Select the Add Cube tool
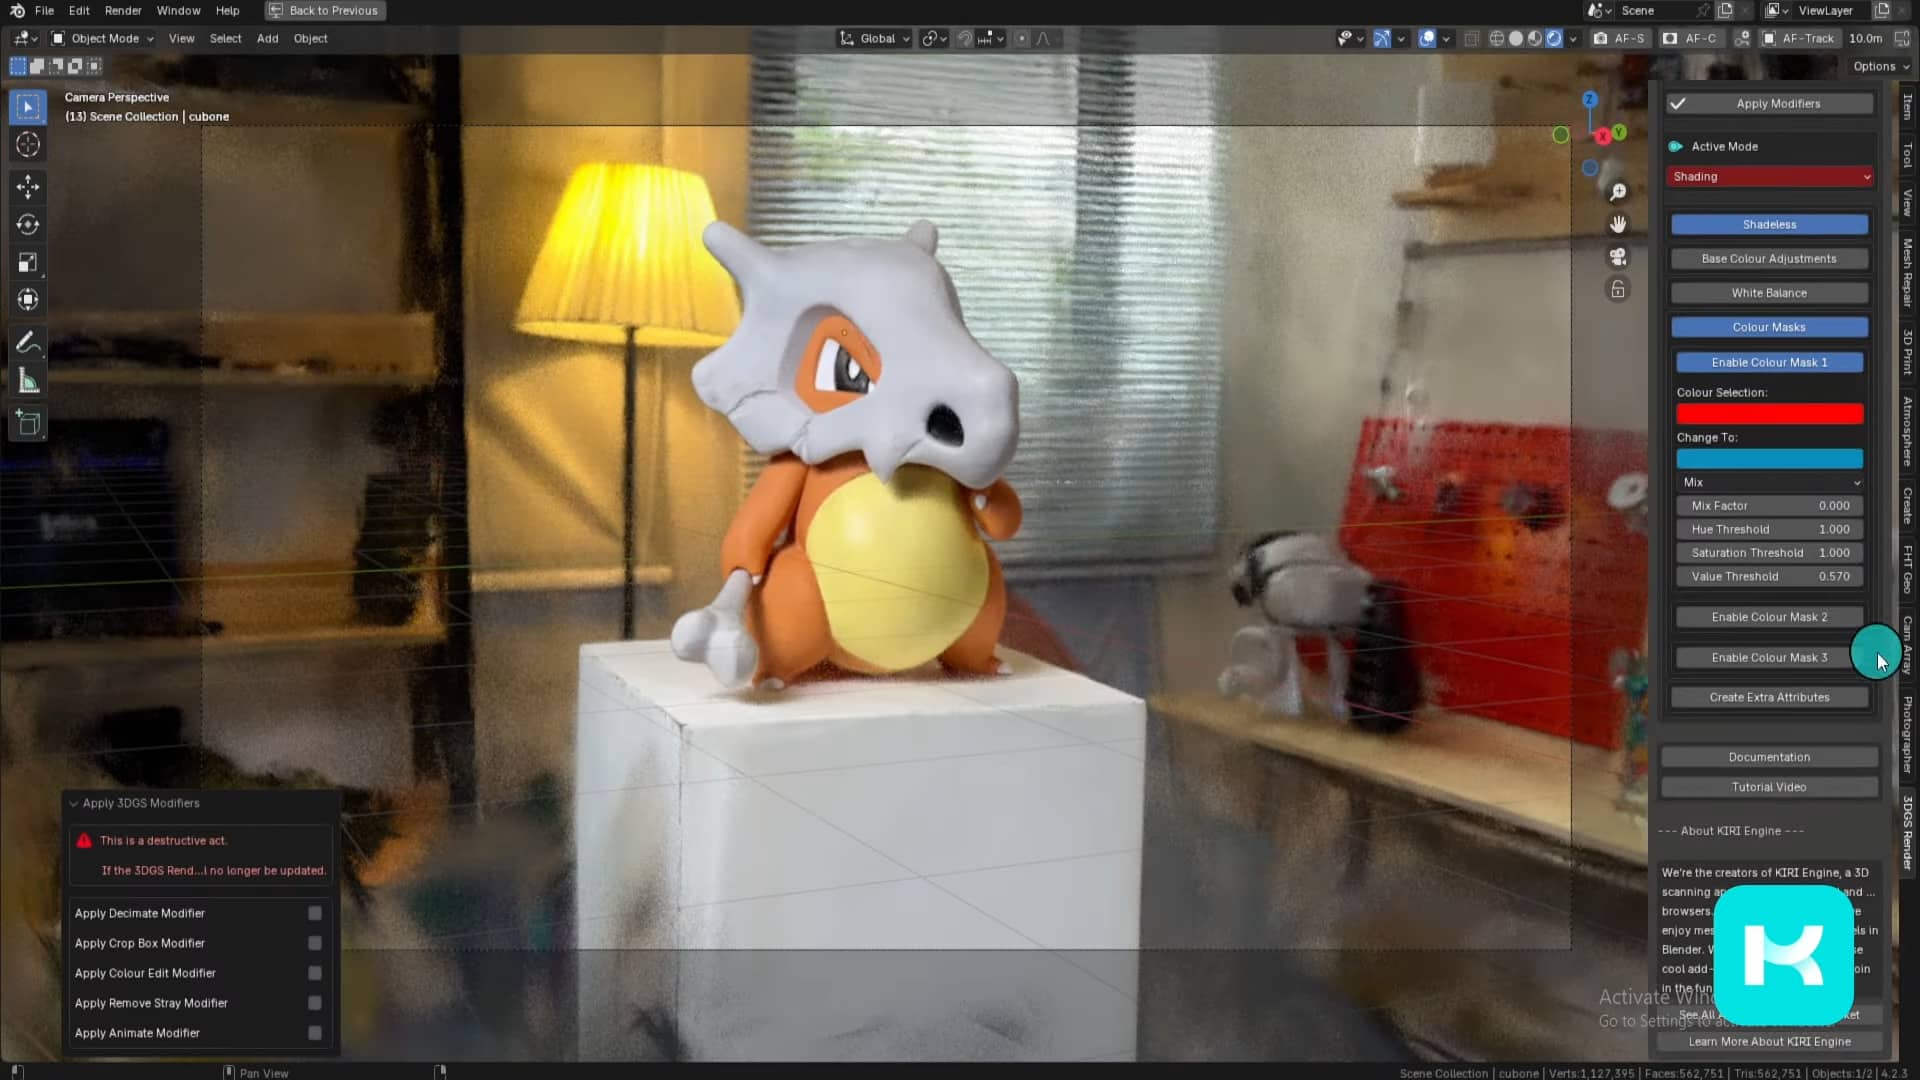This screenshot has width=1920, height=1080. [x=27, y=423]
